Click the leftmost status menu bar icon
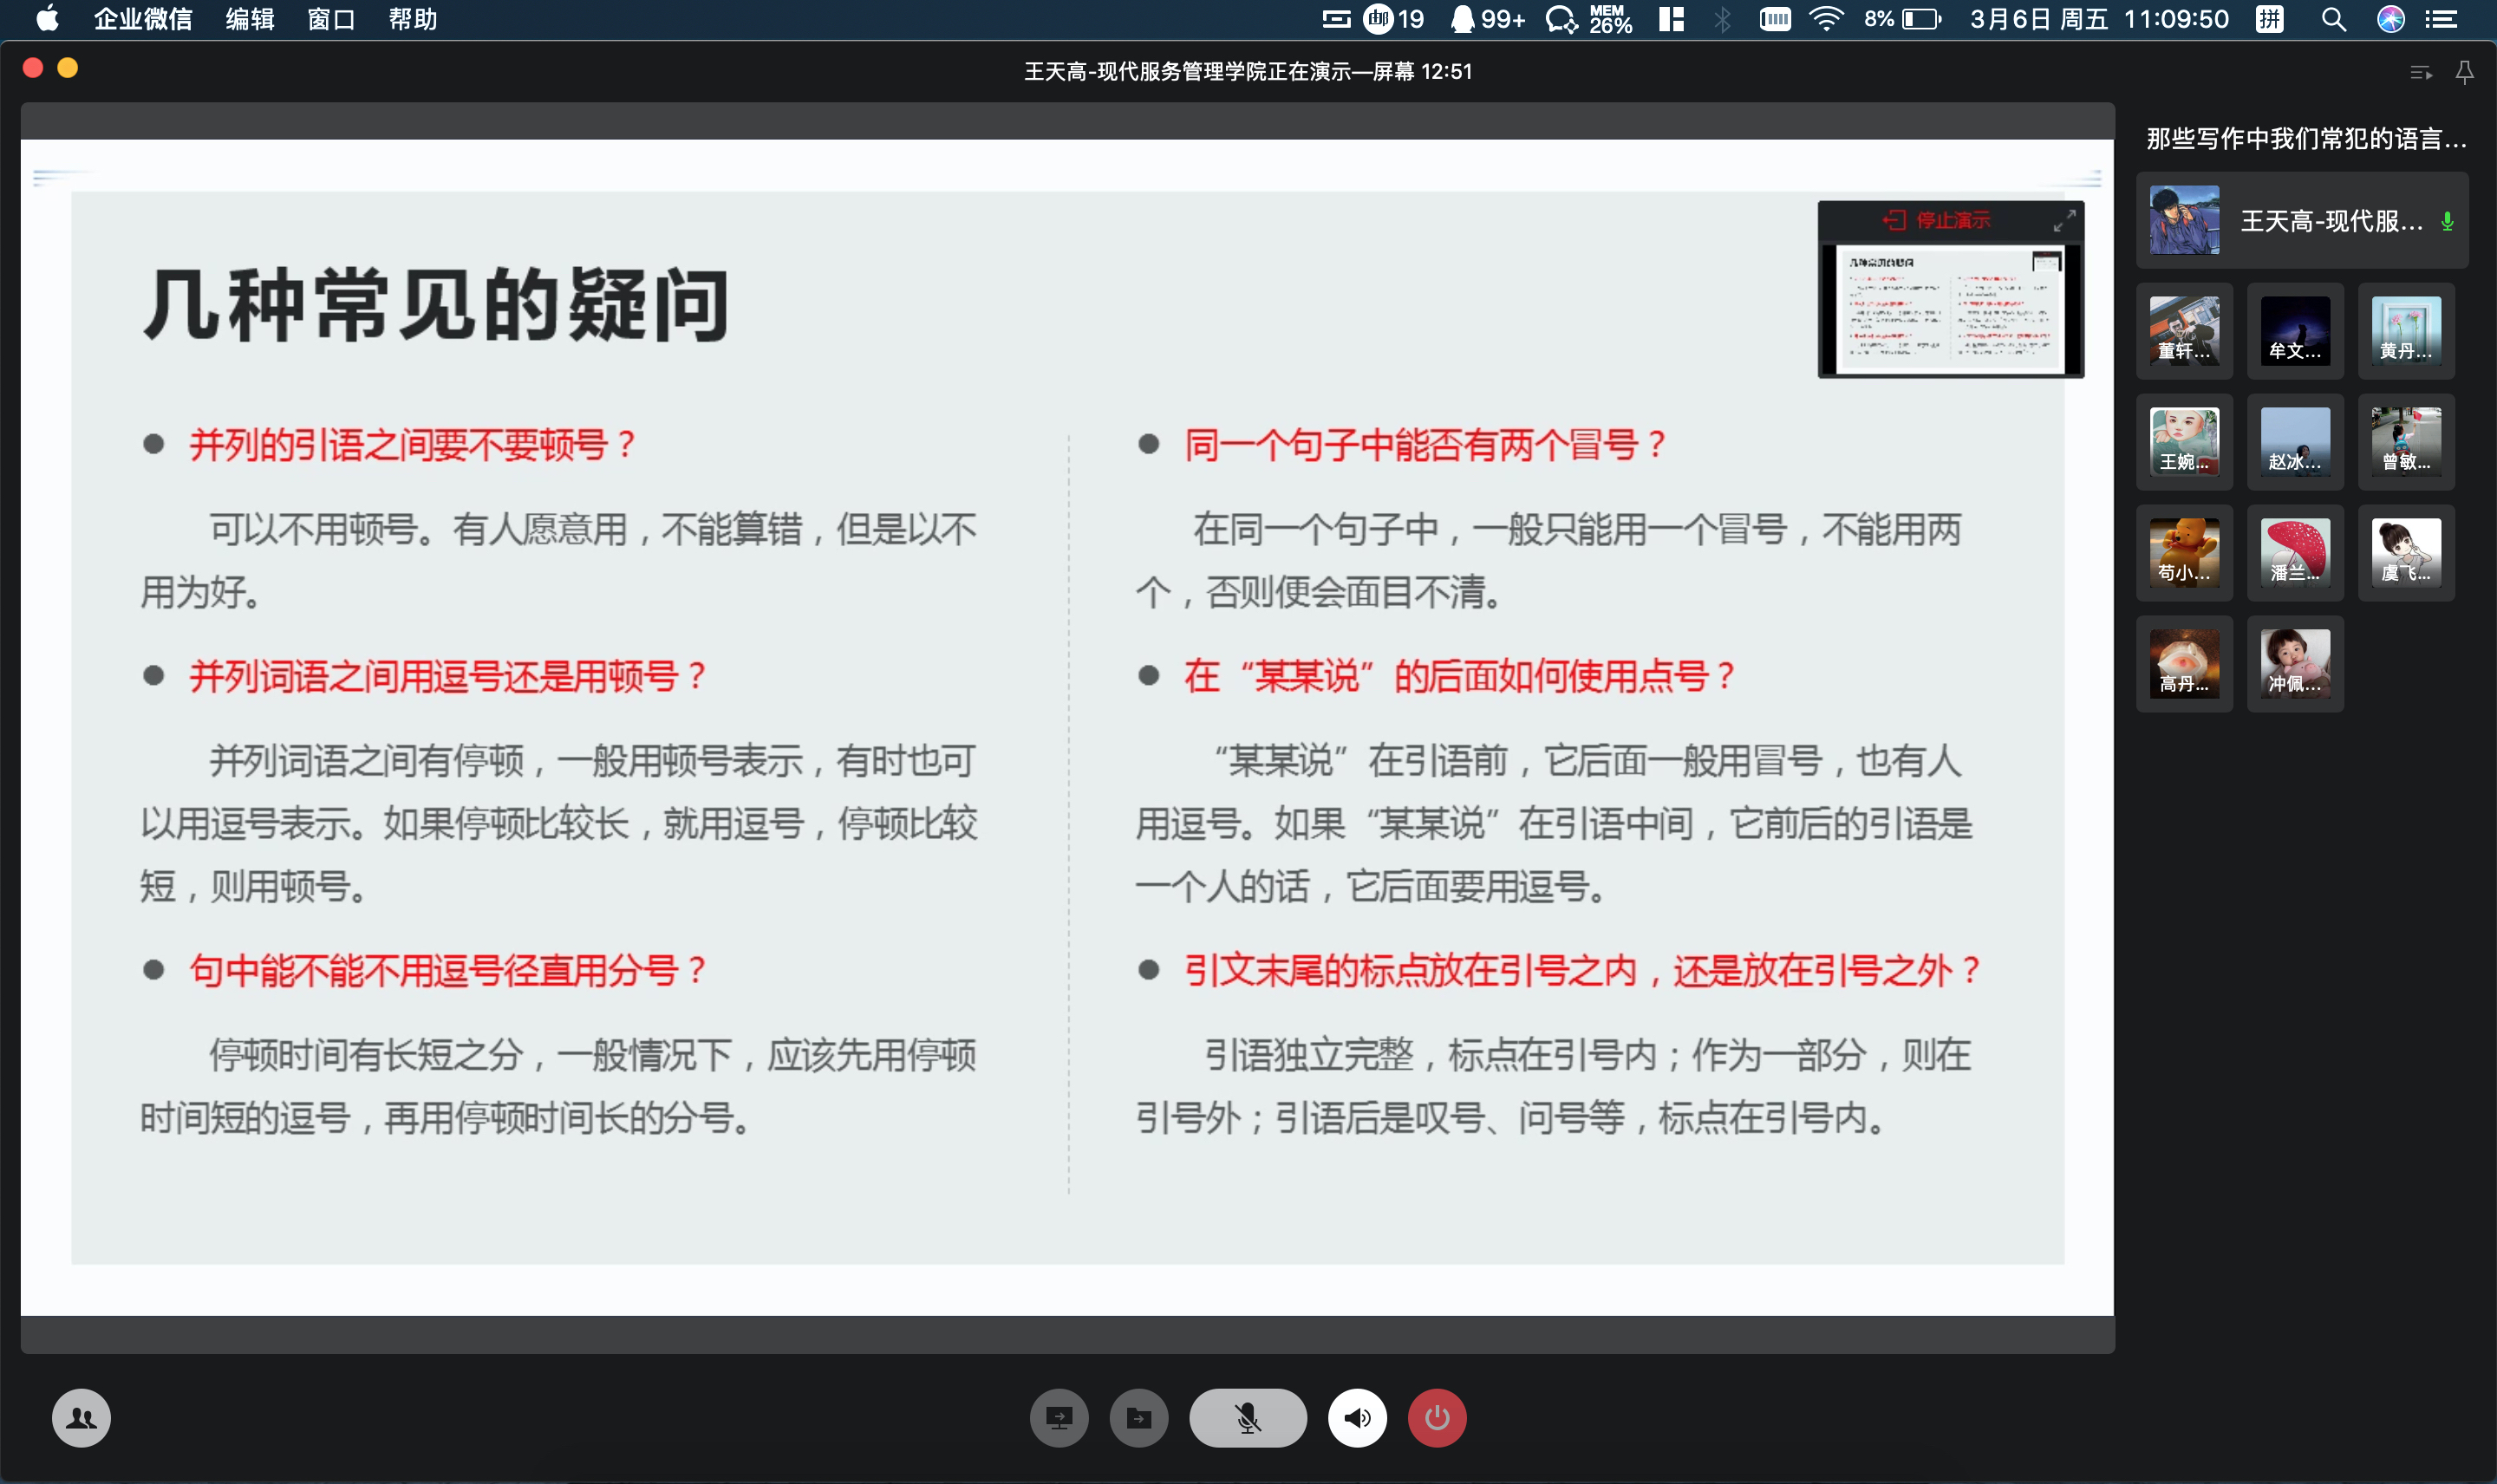2497x1484 pixels. coord(1335,19)
